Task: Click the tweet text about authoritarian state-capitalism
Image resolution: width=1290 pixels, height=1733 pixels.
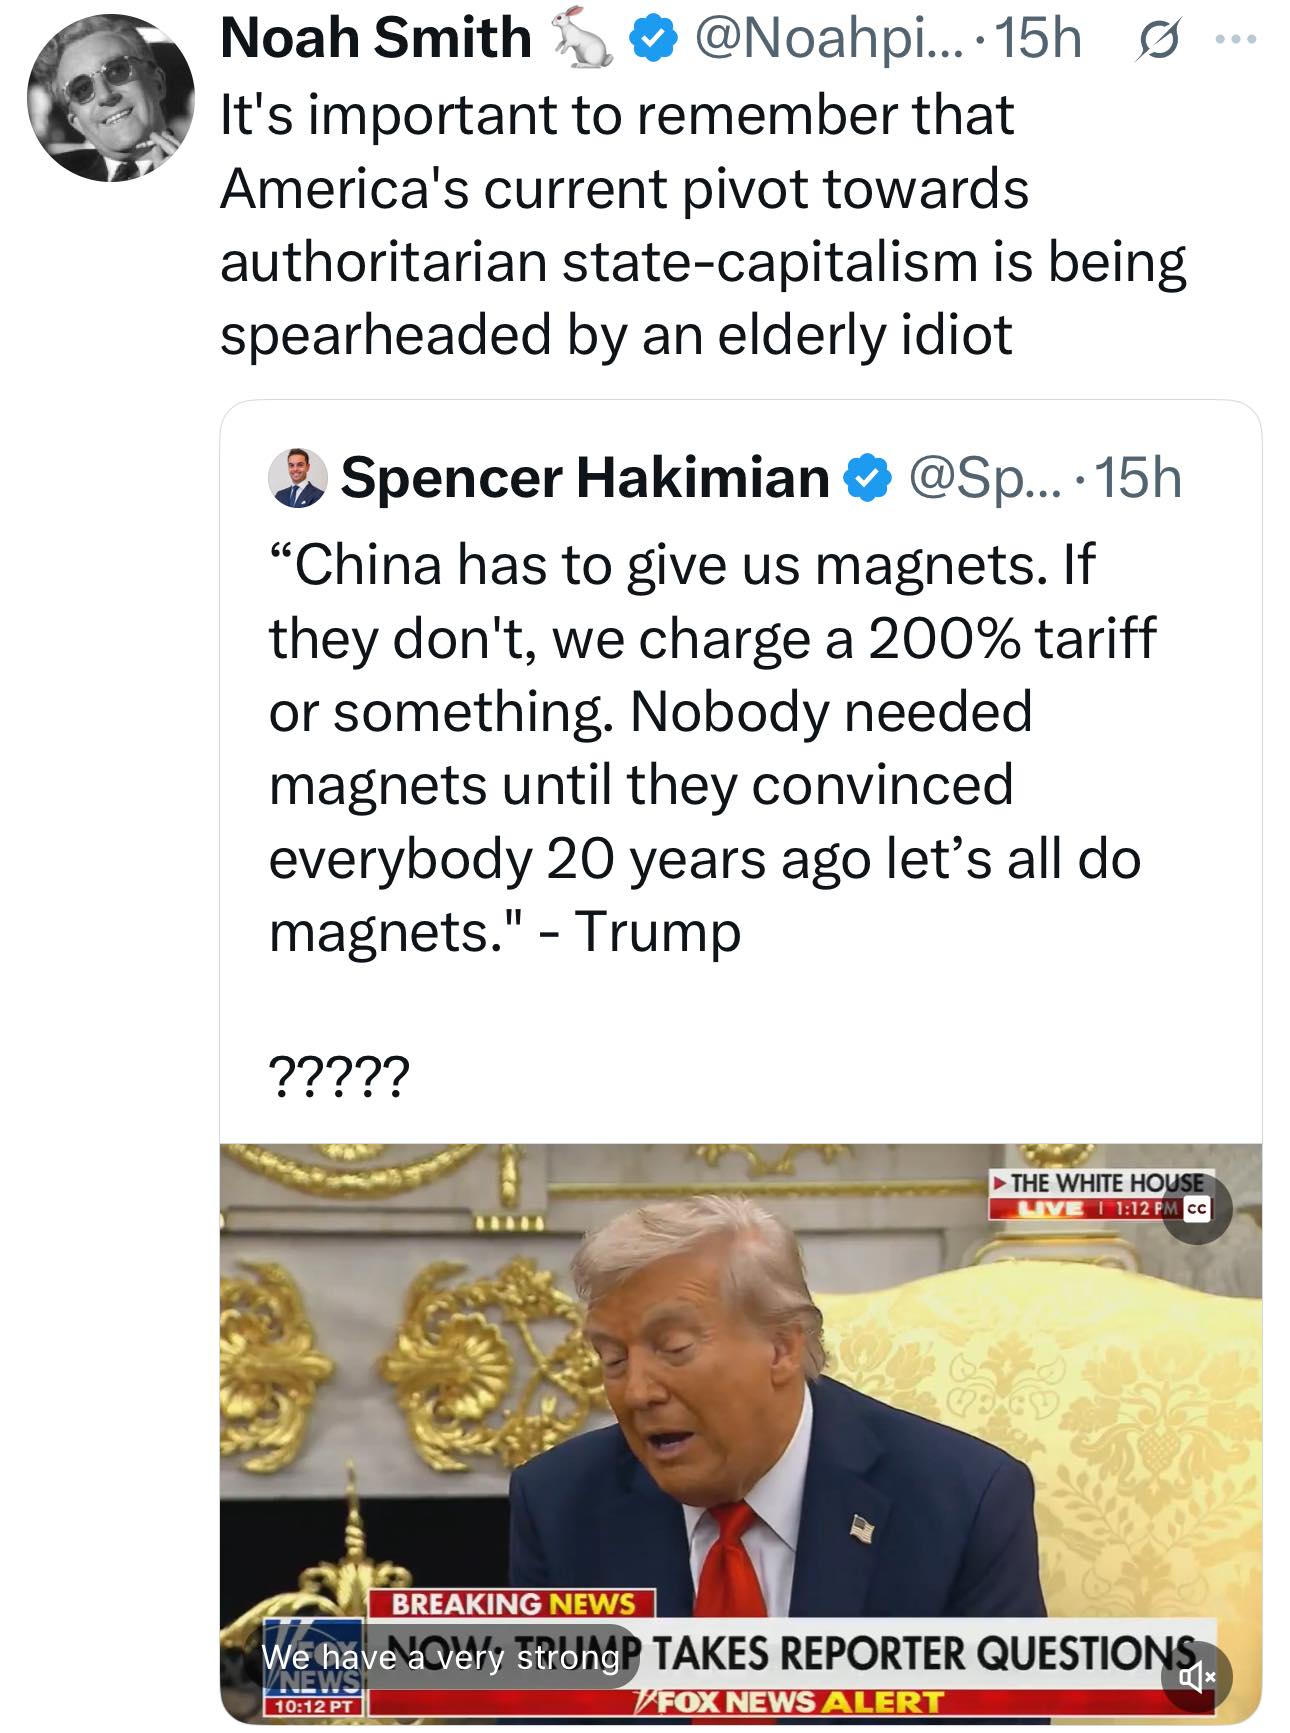Action: 700,224
